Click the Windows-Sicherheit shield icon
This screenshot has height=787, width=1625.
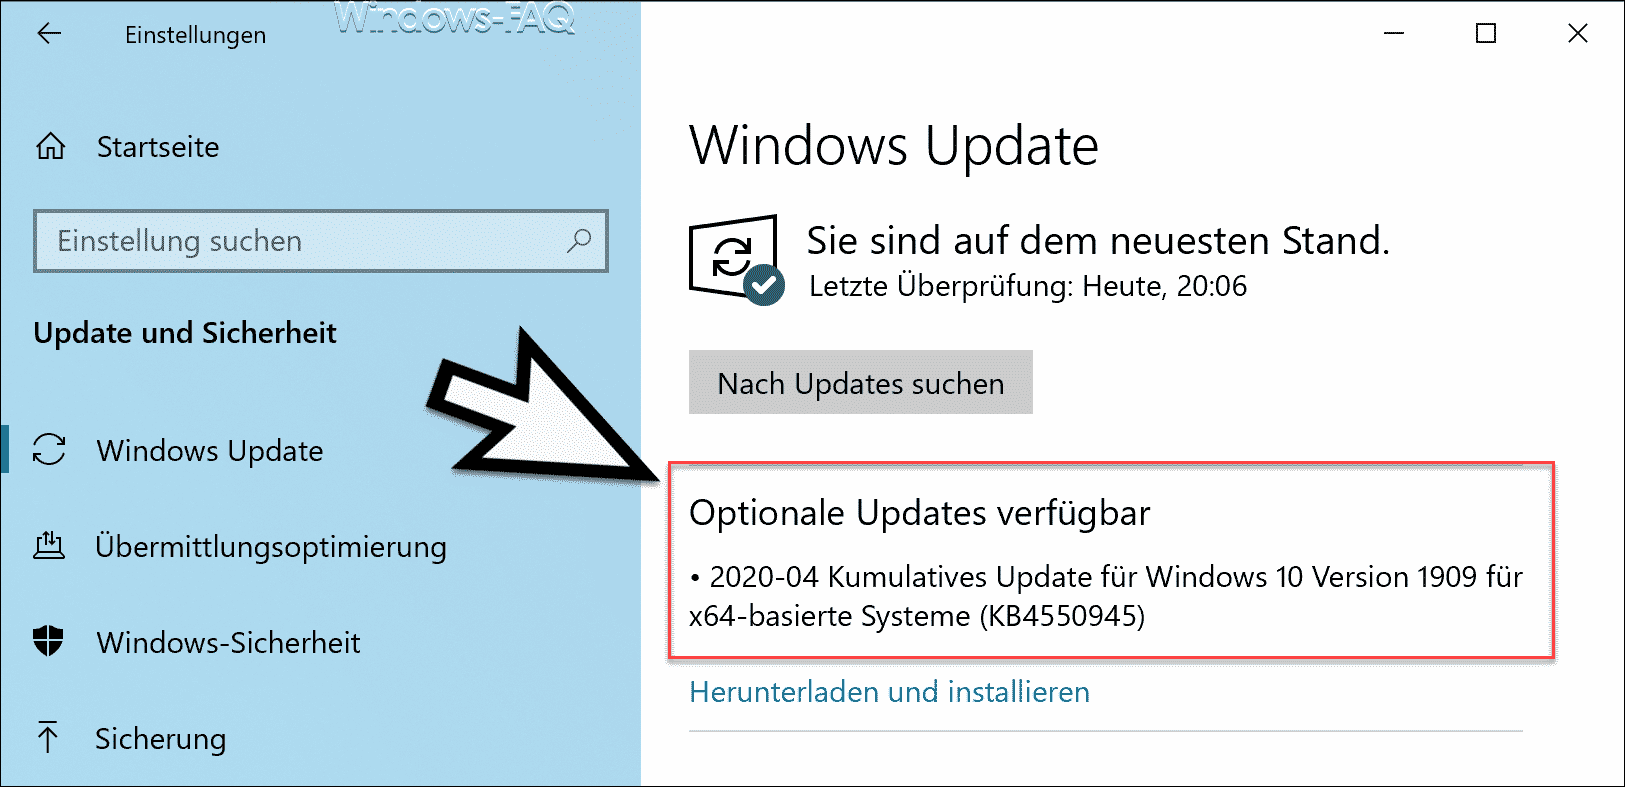pyautogui.click(x=48, y=641)
